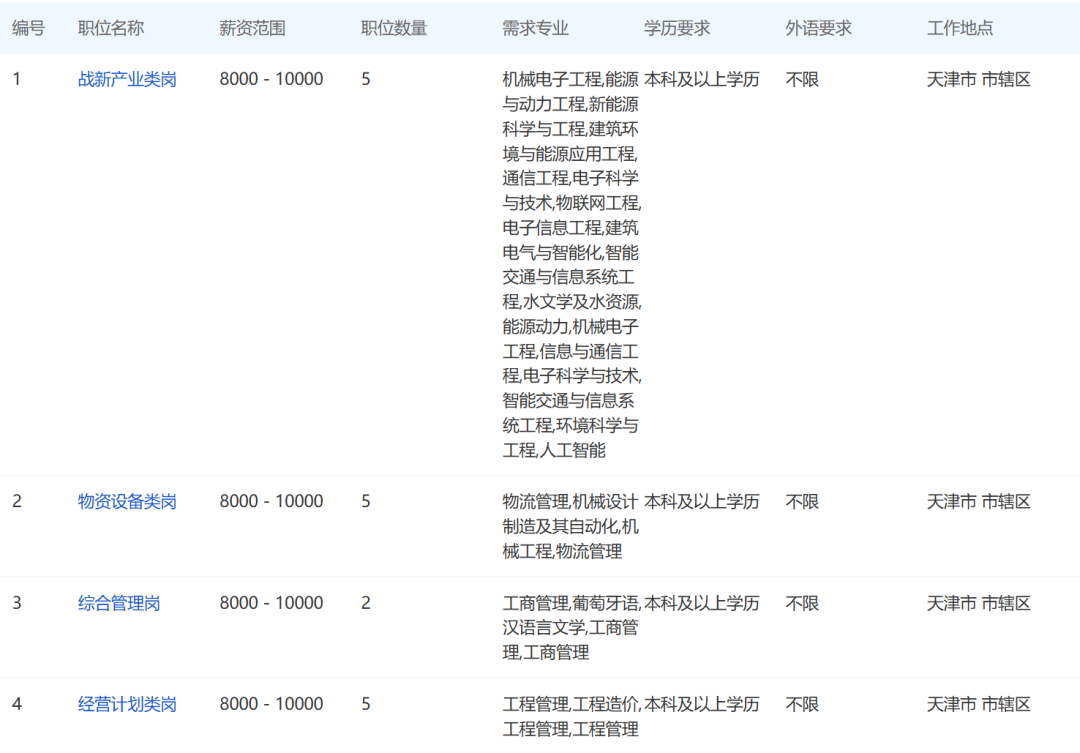Click 天津市 市辖区 in 经营计划类岗 row
Viewport: 1080px width, 753px height.
[x=979, y=704]
